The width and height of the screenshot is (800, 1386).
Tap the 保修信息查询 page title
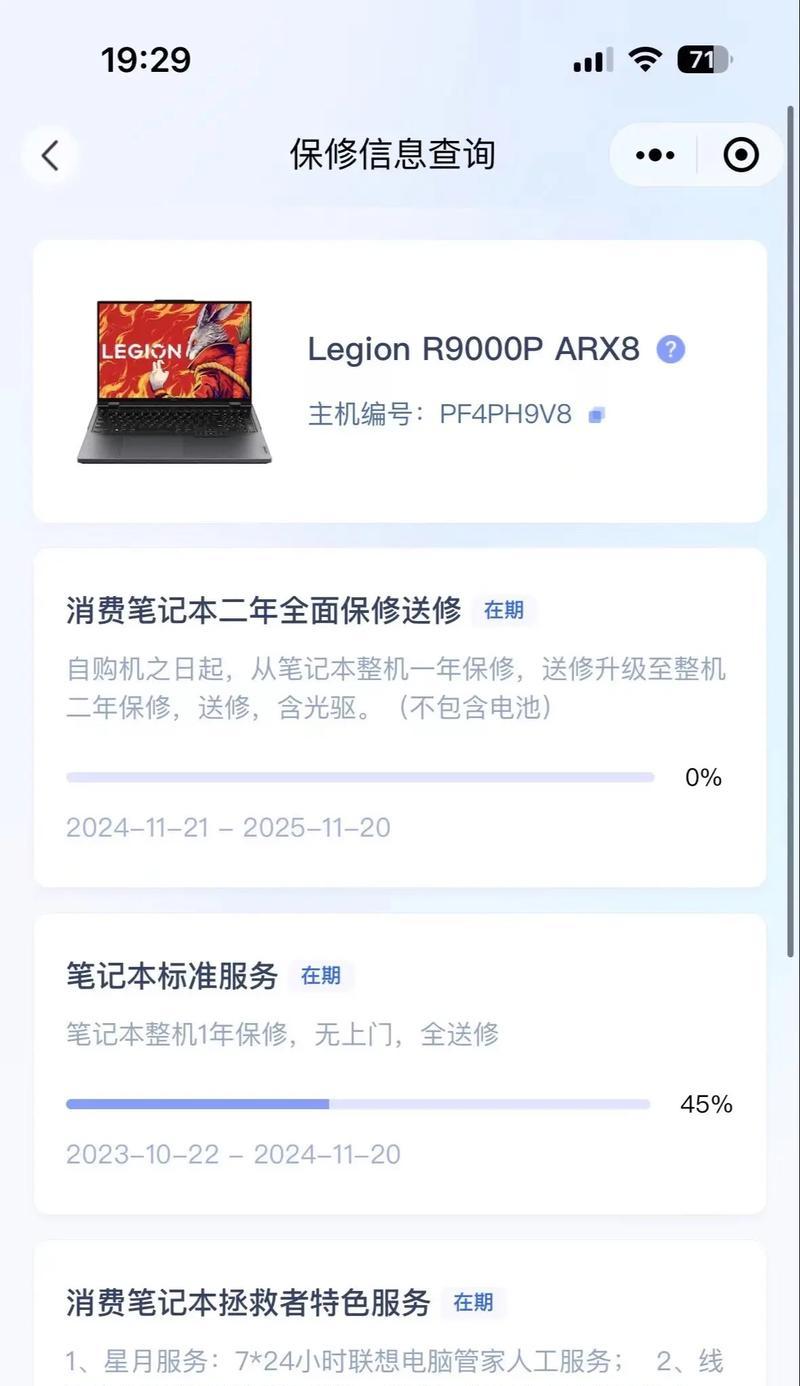pos(393,155)
